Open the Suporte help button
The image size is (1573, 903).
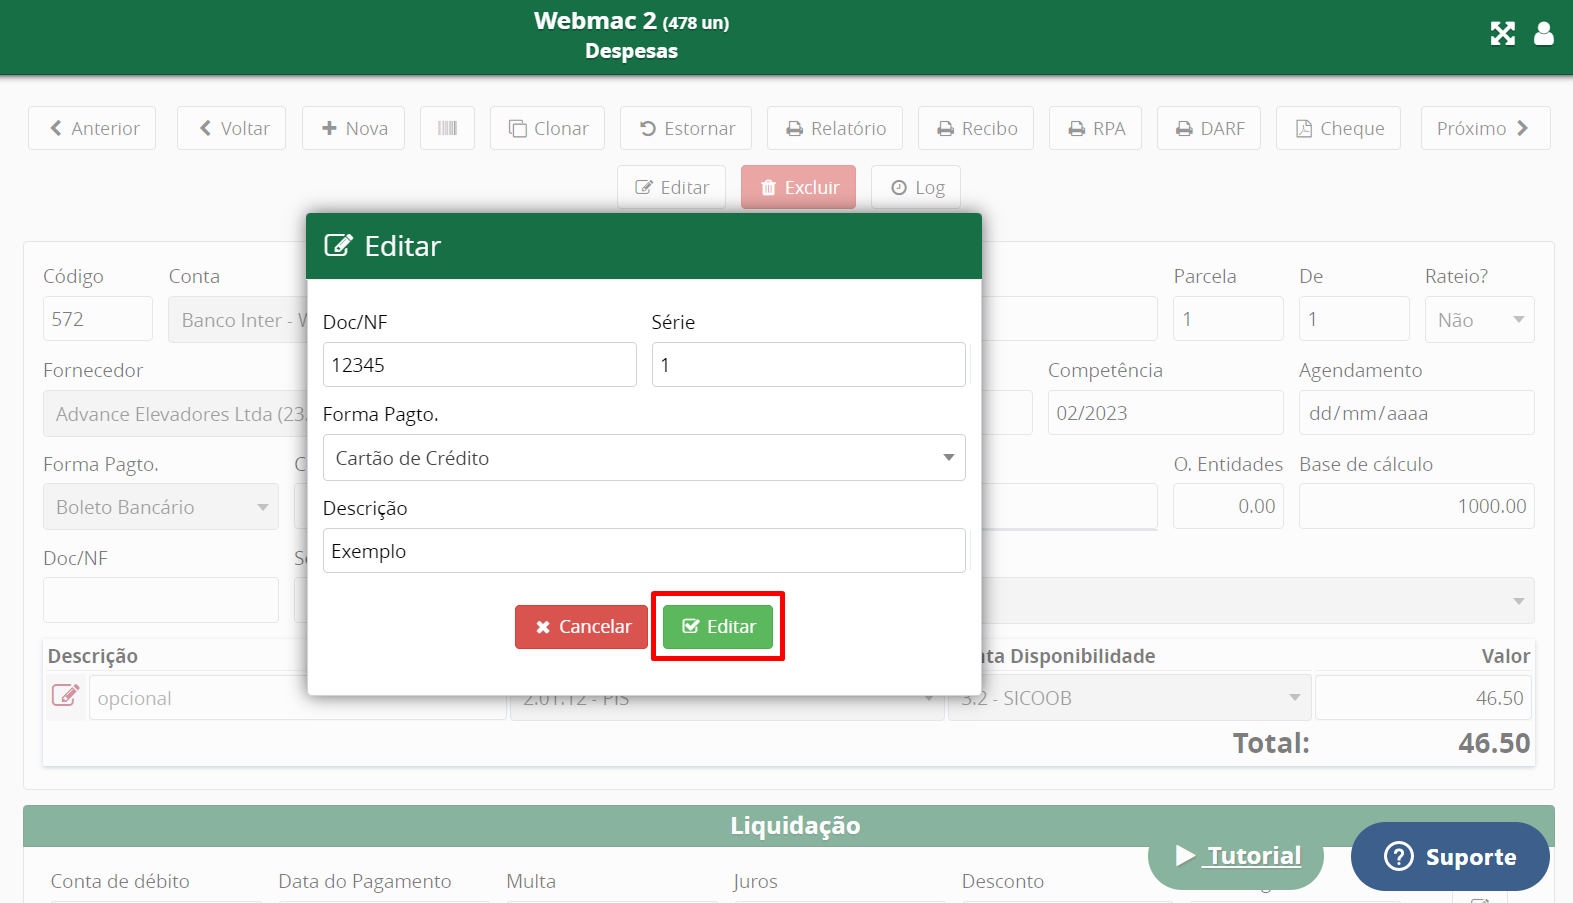(1450, 857)
